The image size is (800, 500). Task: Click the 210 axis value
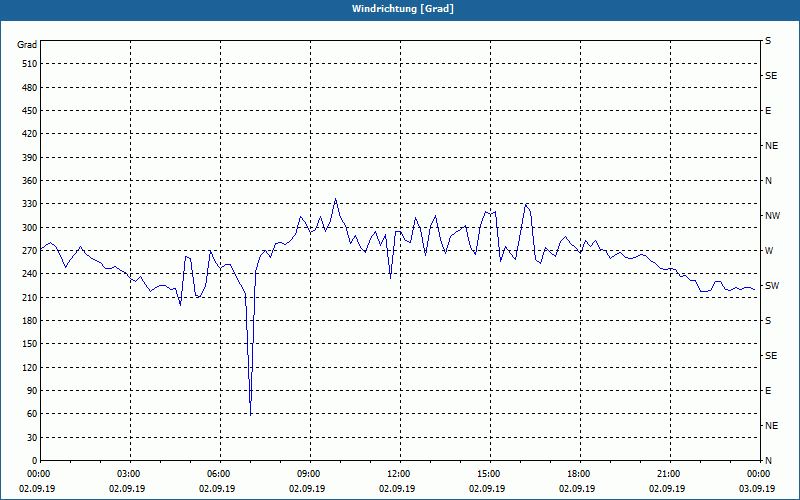[x=30, y=297]
